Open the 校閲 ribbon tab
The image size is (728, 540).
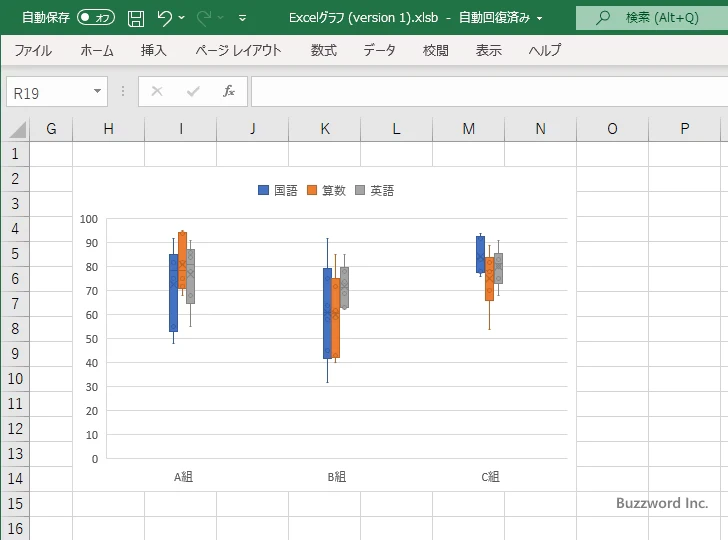(x=436, y=50)
